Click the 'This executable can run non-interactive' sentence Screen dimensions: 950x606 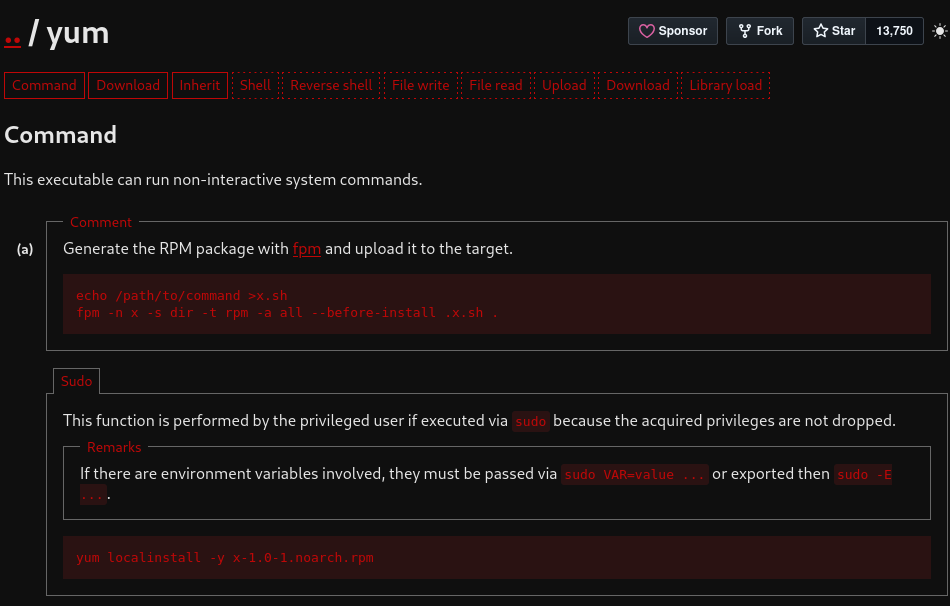point(213,180)
